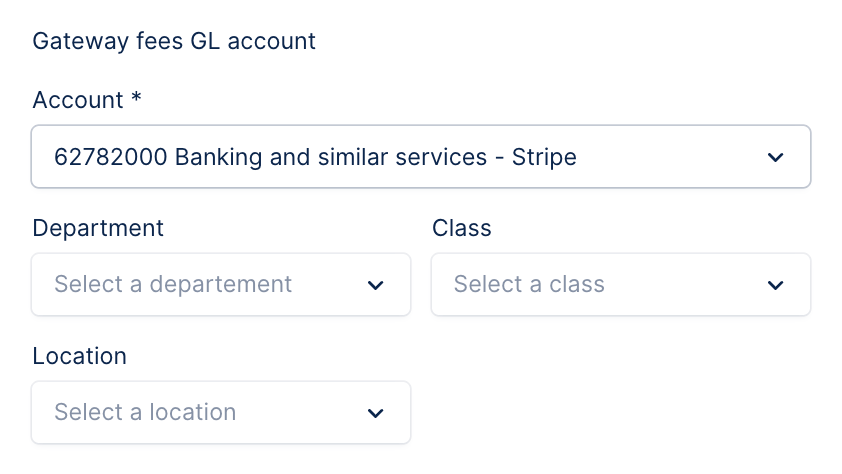Viewport: 842px width, 474px height.
Task: Expand the Location select box
Action: tap(221, 412)
